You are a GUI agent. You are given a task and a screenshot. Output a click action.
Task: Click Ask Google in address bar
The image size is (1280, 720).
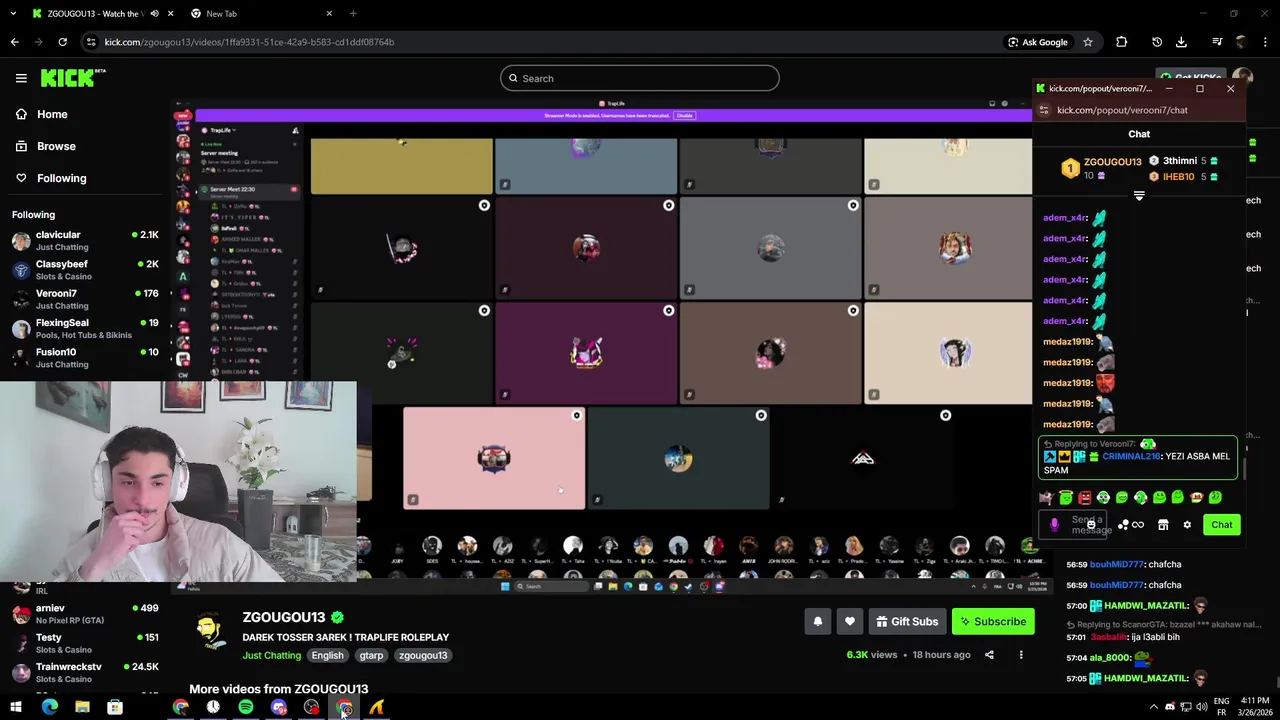click(x=1038, y=42)
